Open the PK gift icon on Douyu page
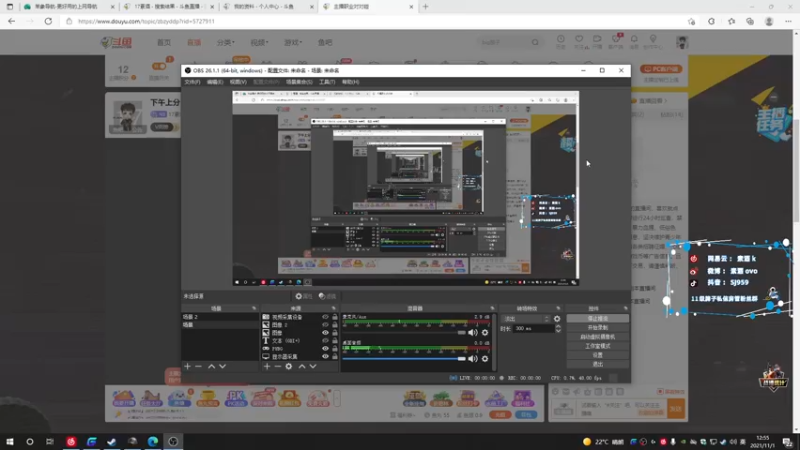 pyautogui.click(x=235, y=398)
